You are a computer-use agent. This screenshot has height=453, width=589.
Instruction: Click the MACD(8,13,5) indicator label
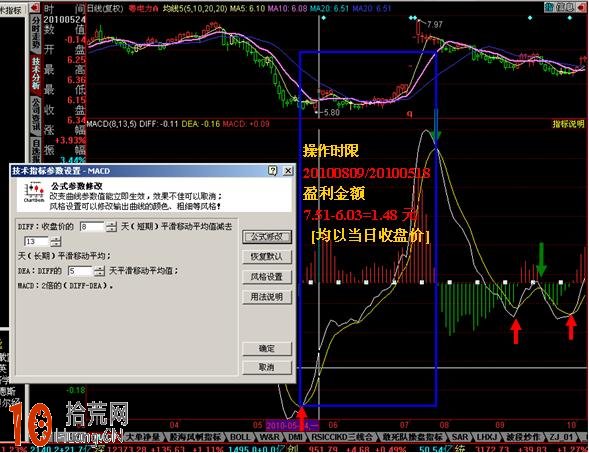coord(112,124)
